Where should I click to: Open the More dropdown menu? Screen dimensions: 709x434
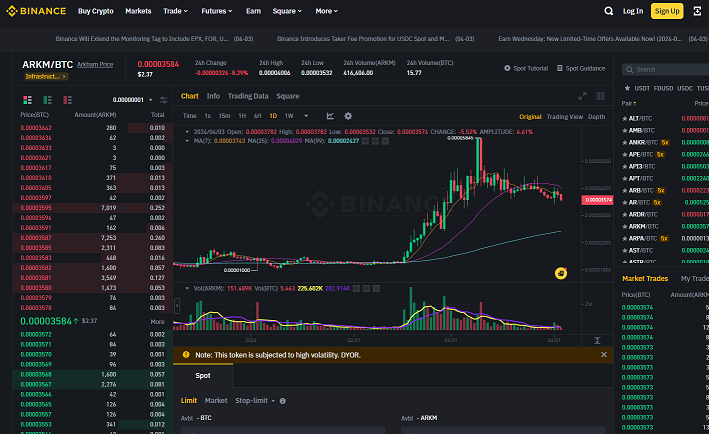click(326, 11)
